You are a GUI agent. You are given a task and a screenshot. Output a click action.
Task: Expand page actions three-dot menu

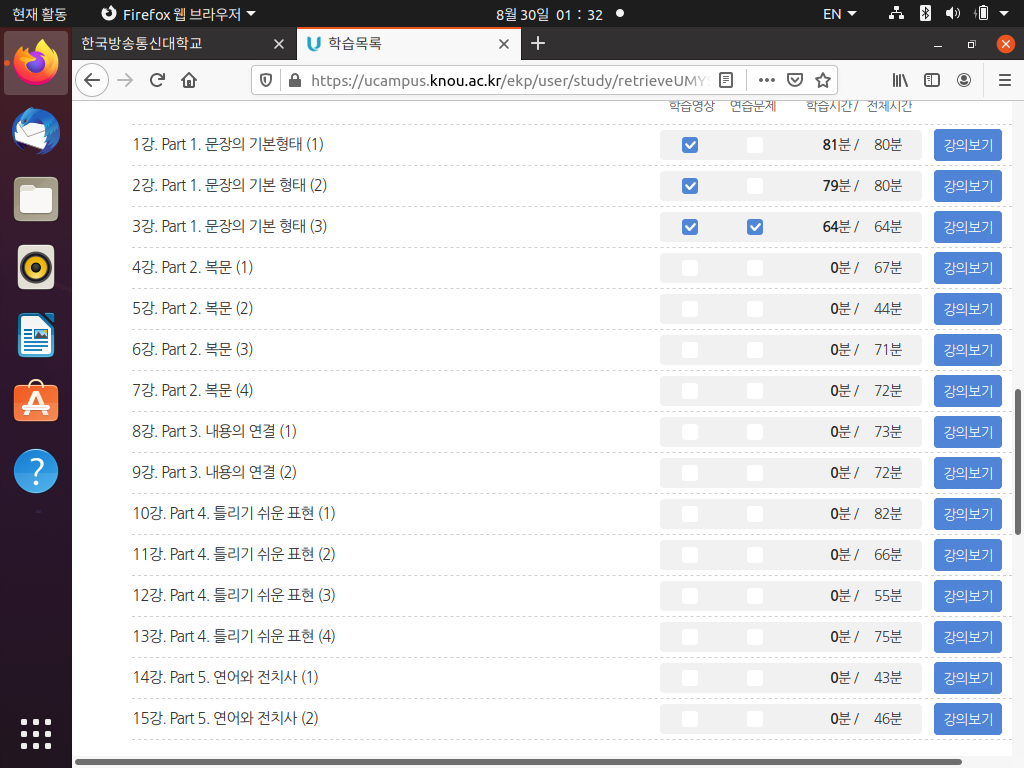pos(766,81)
